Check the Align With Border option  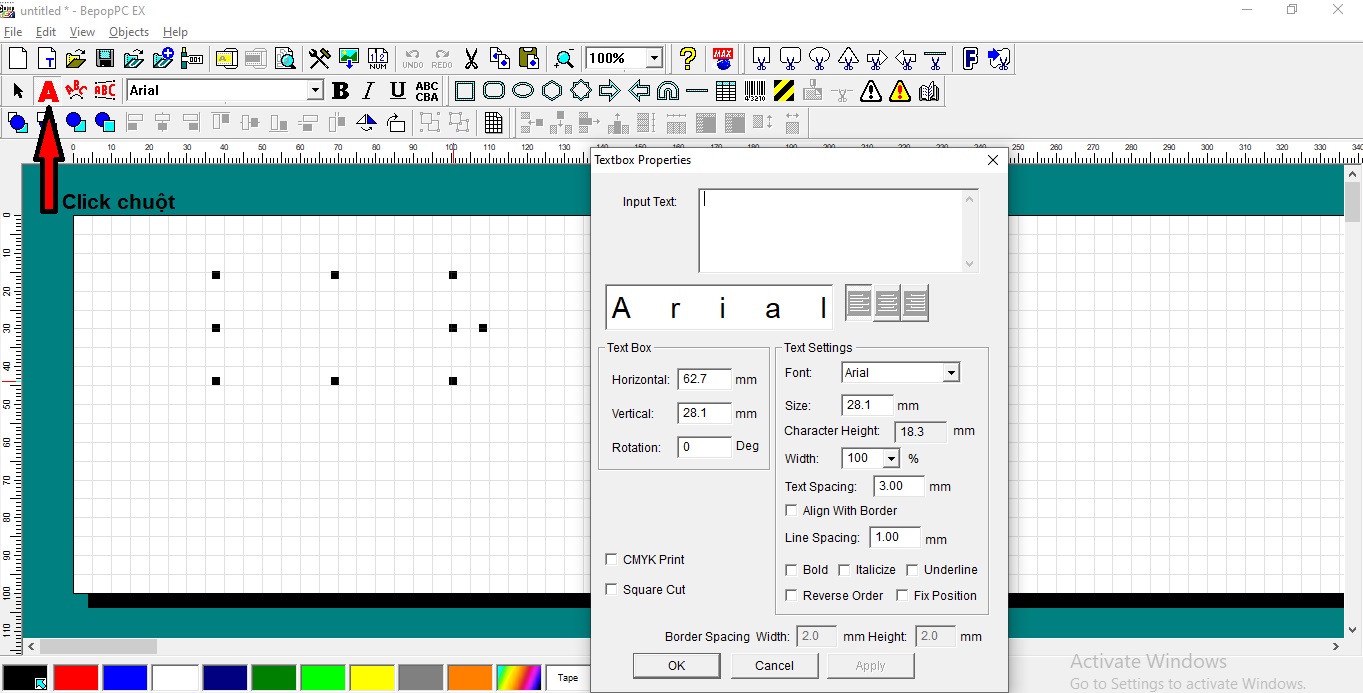coord(792,511)
